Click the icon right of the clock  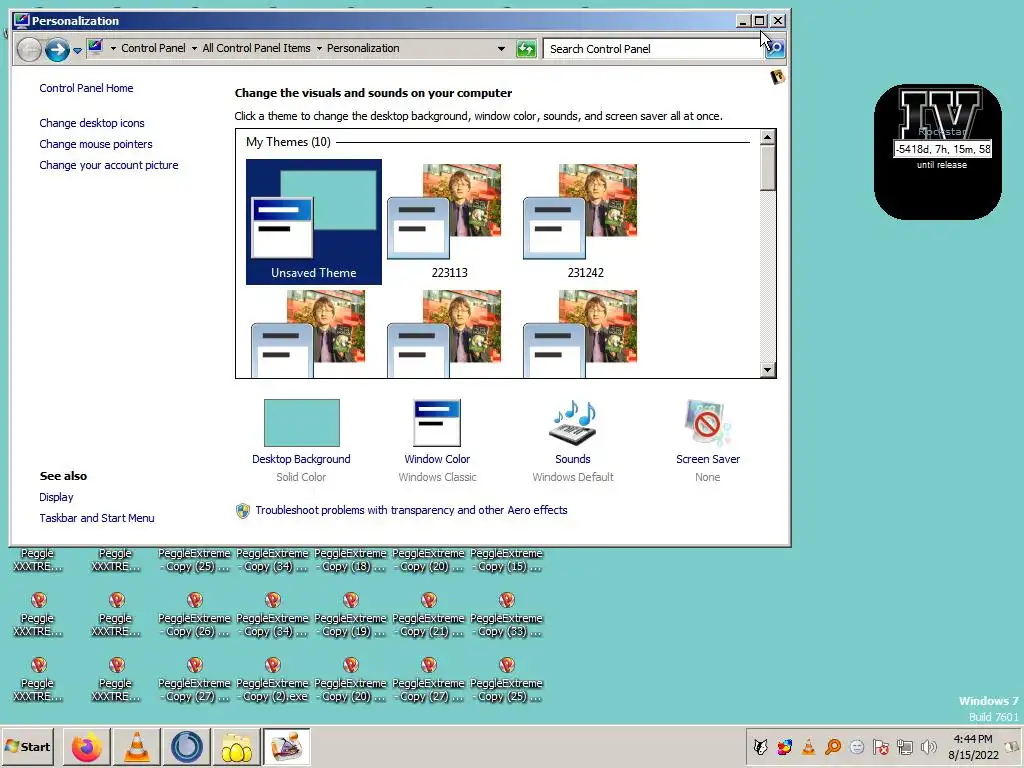pyautogui.click(x=1013, y=746)
